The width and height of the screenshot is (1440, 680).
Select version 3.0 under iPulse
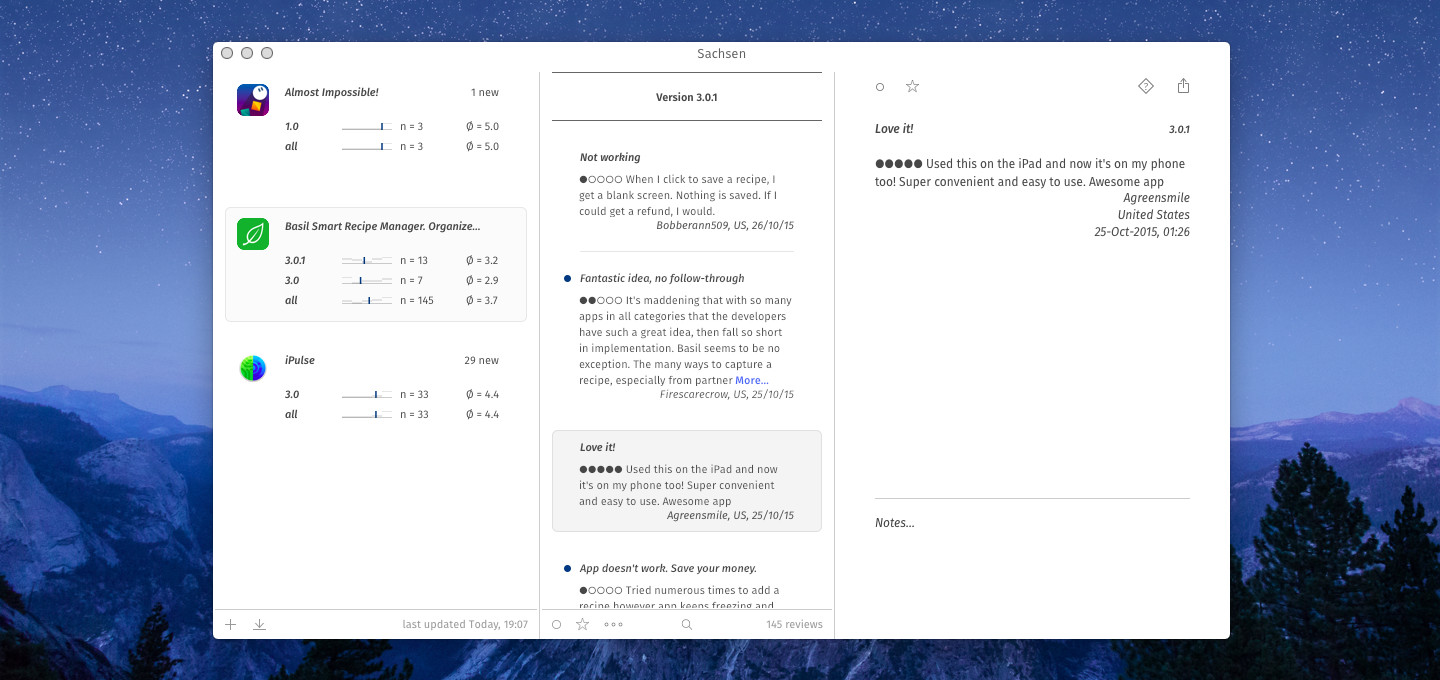392,394
